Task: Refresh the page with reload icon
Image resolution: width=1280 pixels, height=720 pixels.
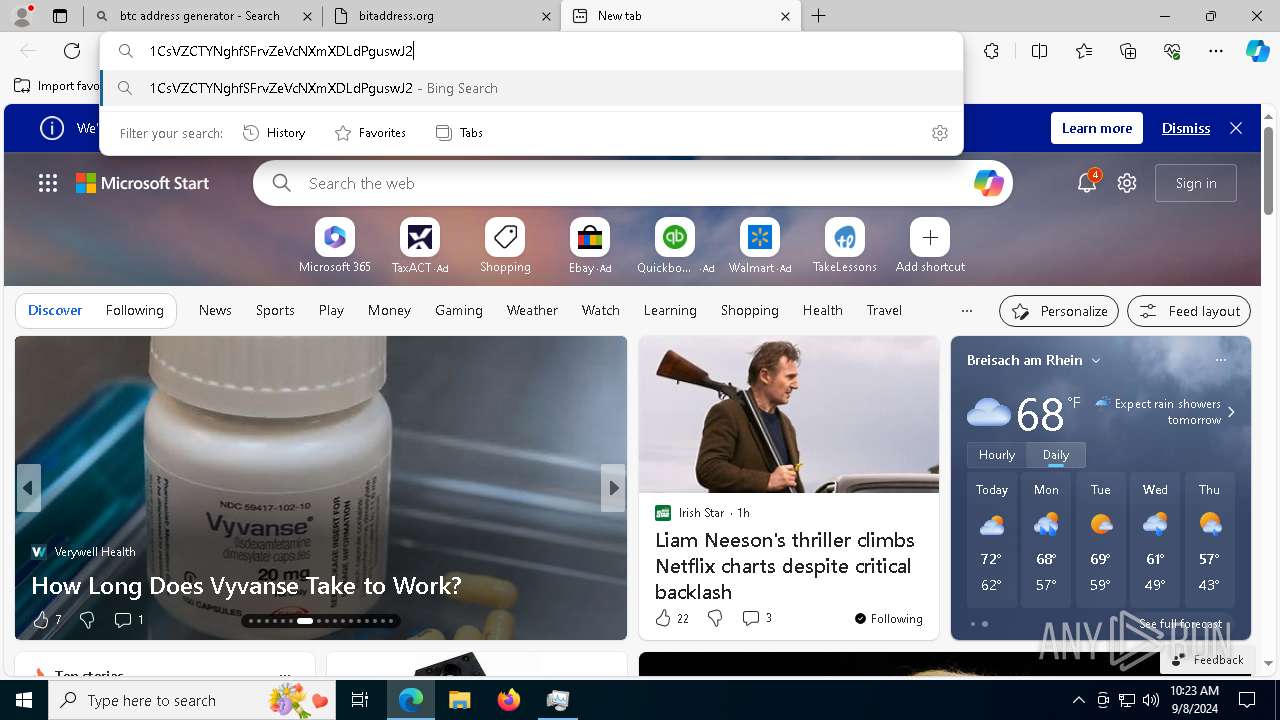Action: point(72,51)
